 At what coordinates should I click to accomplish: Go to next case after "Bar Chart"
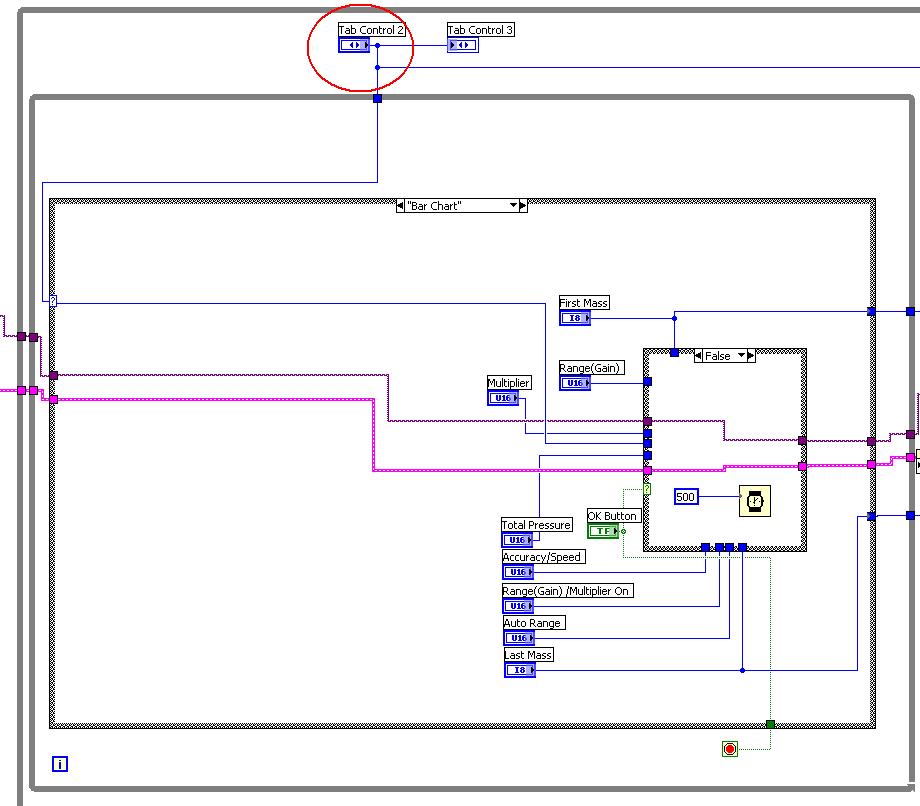point(523,205)
